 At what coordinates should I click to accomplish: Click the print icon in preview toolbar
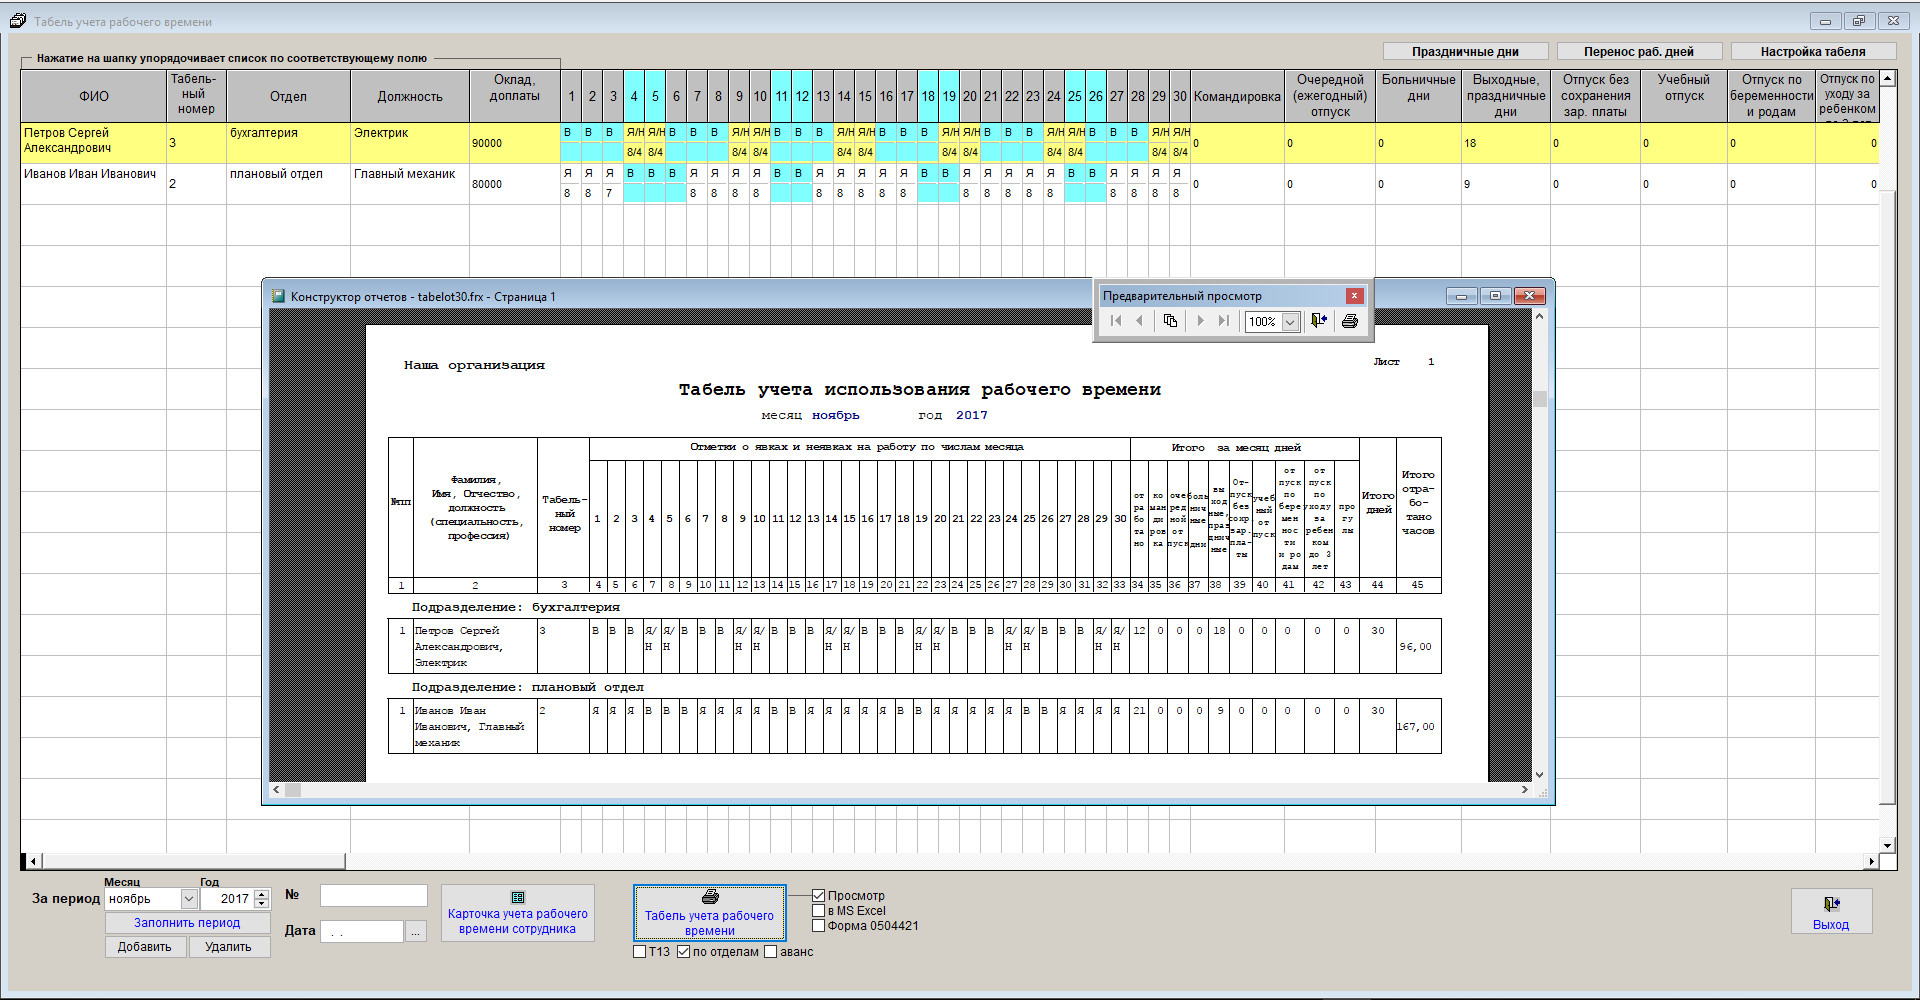[x=1349, y=321]
